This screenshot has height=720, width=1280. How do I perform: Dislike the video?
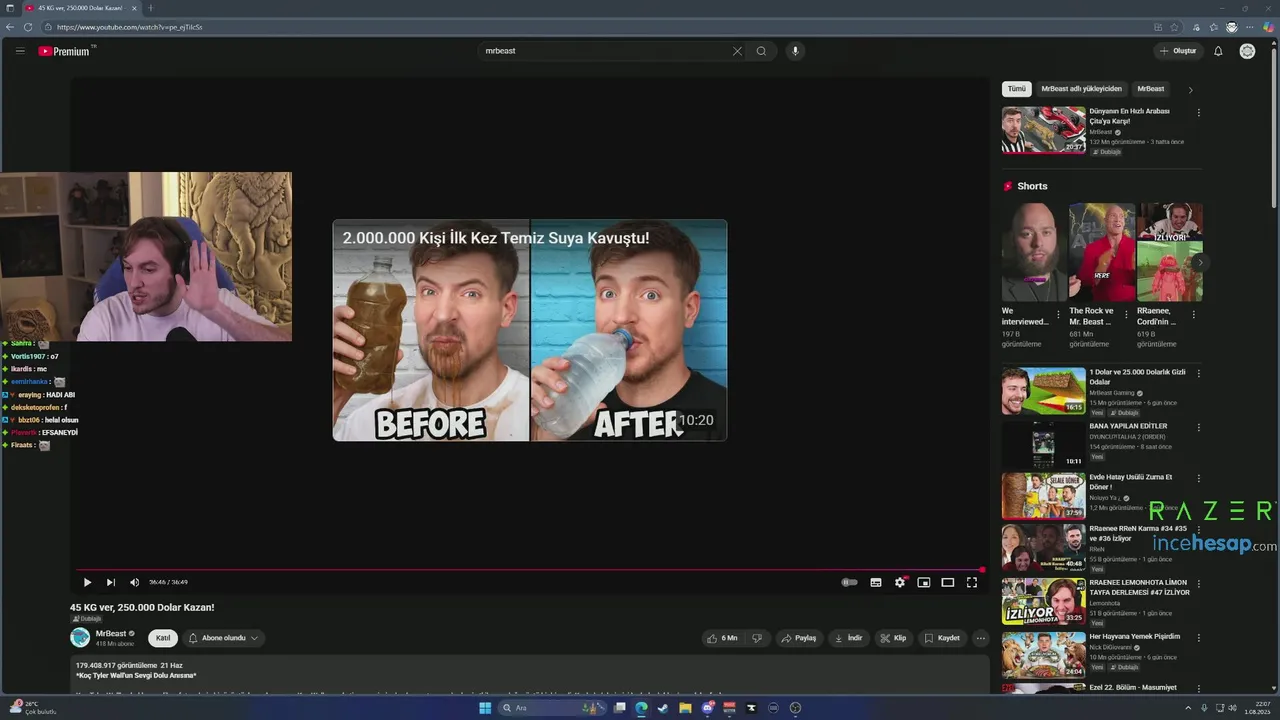[757, 638]
